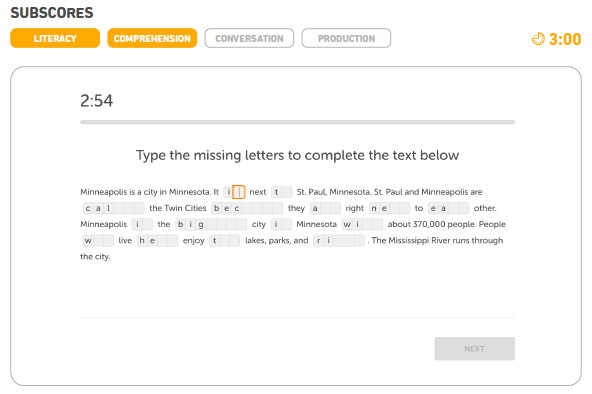Click the blanks in word starting 'wi'
This screenshot has width=592, height=394.
click(373, 225)
